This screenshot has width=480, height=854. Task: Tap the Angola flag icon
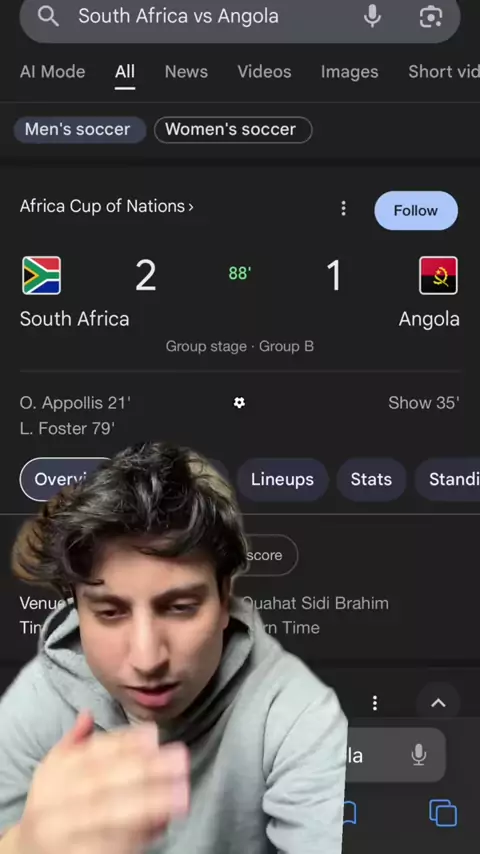coord(439,276)
